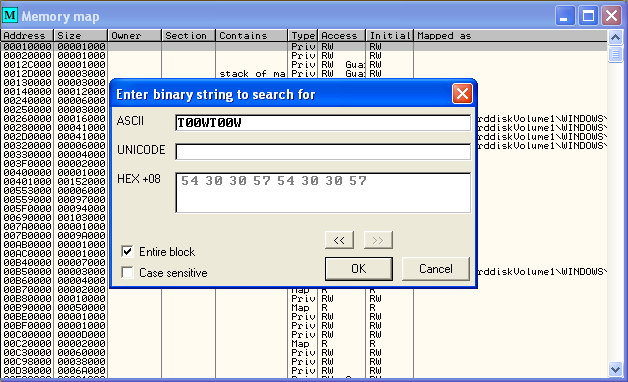Sort by the Address column header
Viewport: 628px width, 382px height.
coord(27,36)
